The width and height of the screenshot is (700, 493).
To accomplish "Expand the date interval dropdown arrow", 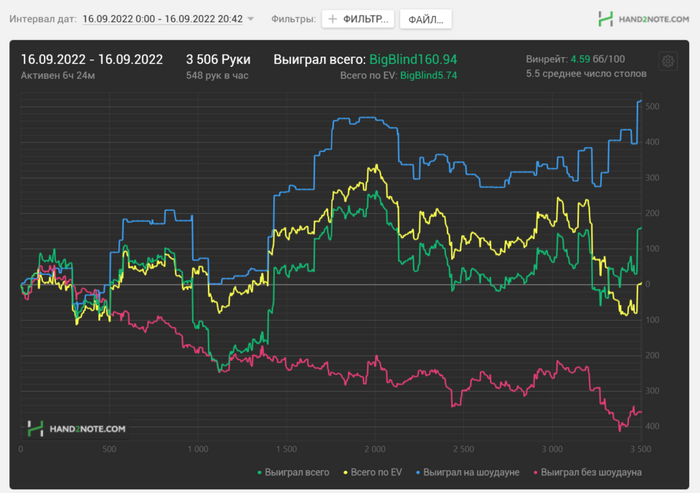I will (x=251, y=19).
